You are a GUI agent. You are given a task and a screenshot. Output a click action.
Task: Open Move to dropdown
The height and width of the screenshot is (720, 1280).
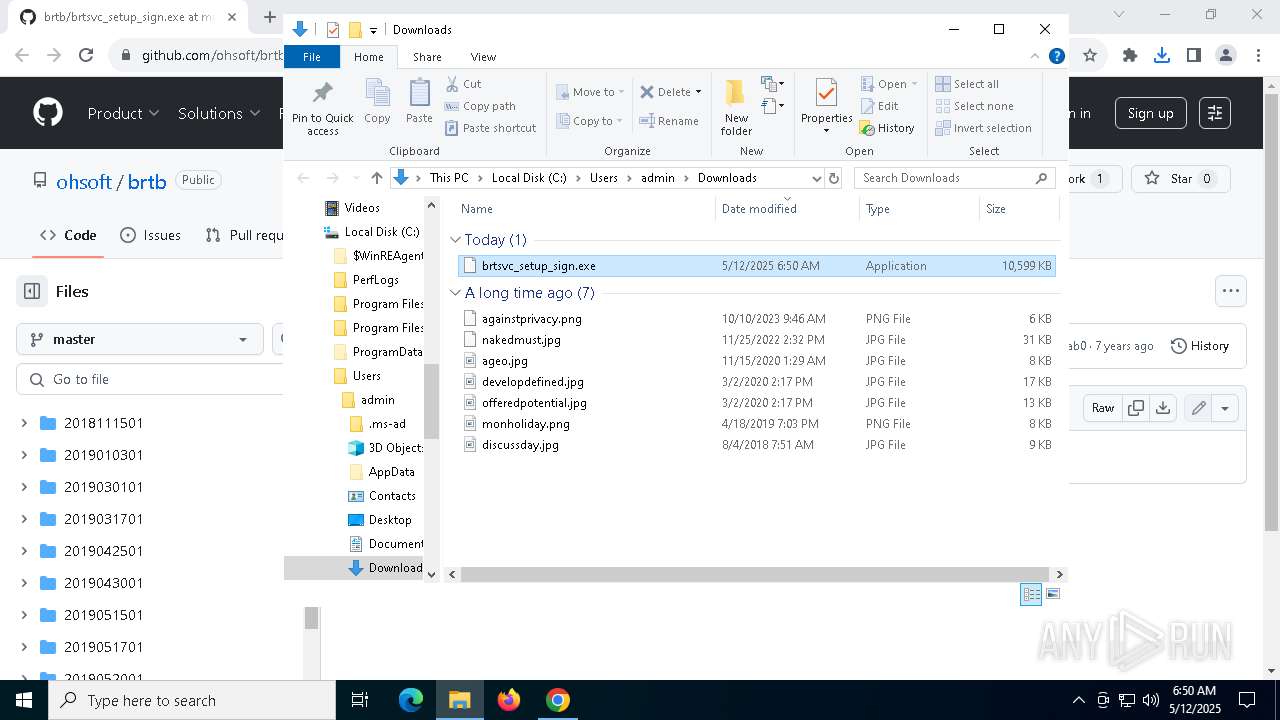590,92
